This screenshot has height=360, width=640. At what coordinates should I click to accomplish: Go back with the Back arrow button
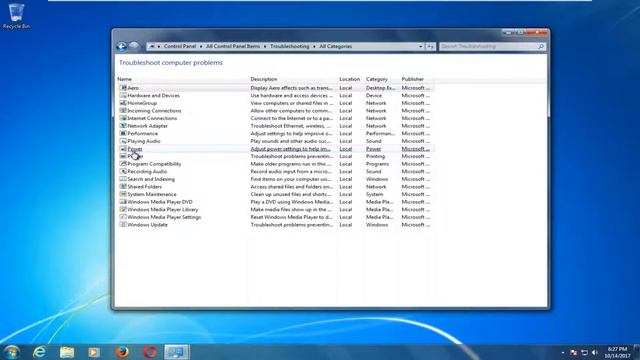pyautogui.click(x=121, y=47)
